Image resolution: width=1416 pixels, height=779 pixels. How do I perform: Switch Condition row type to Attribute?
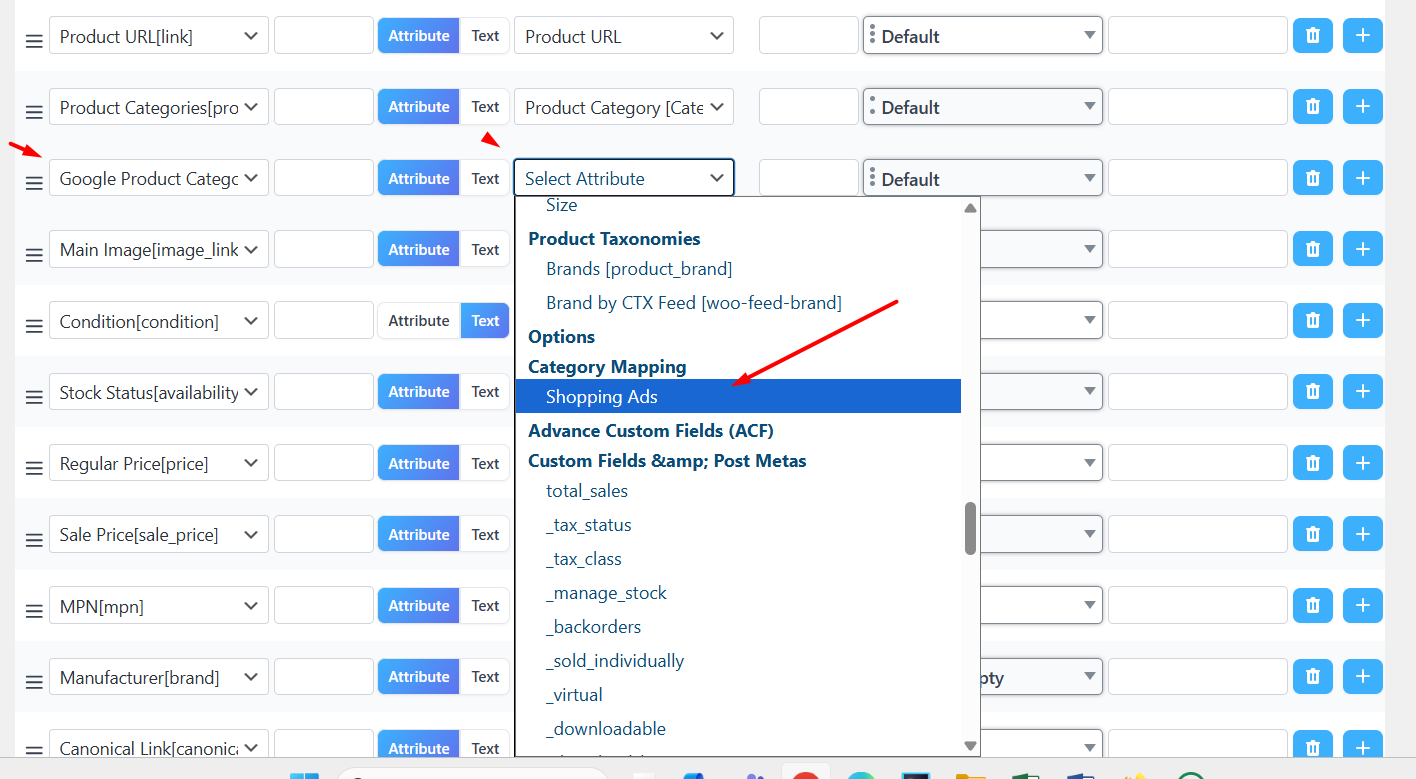pyautogui.click(x=418, y=321)
